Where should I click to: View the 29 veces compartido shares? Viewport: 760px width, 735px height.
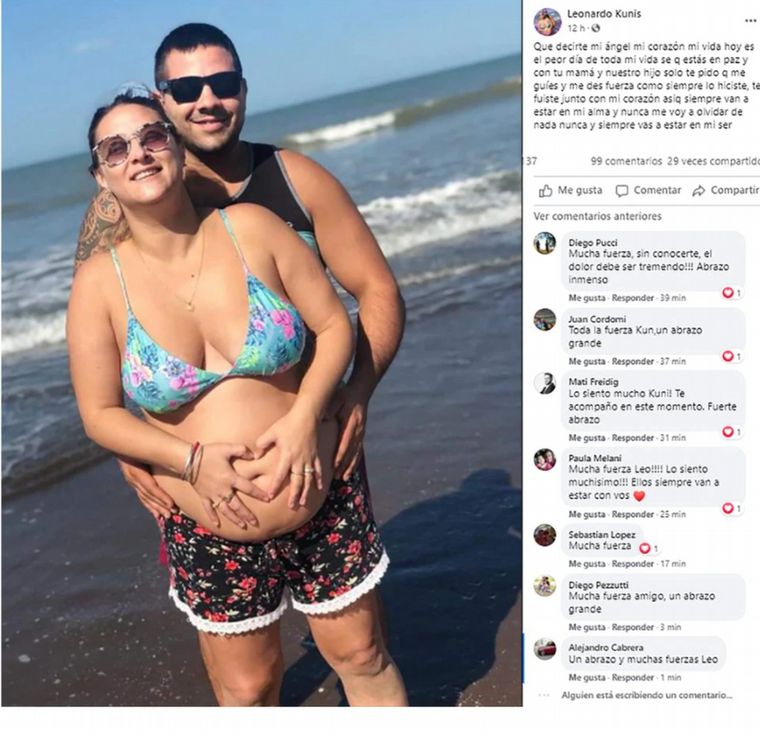click(x=713, y=161)
